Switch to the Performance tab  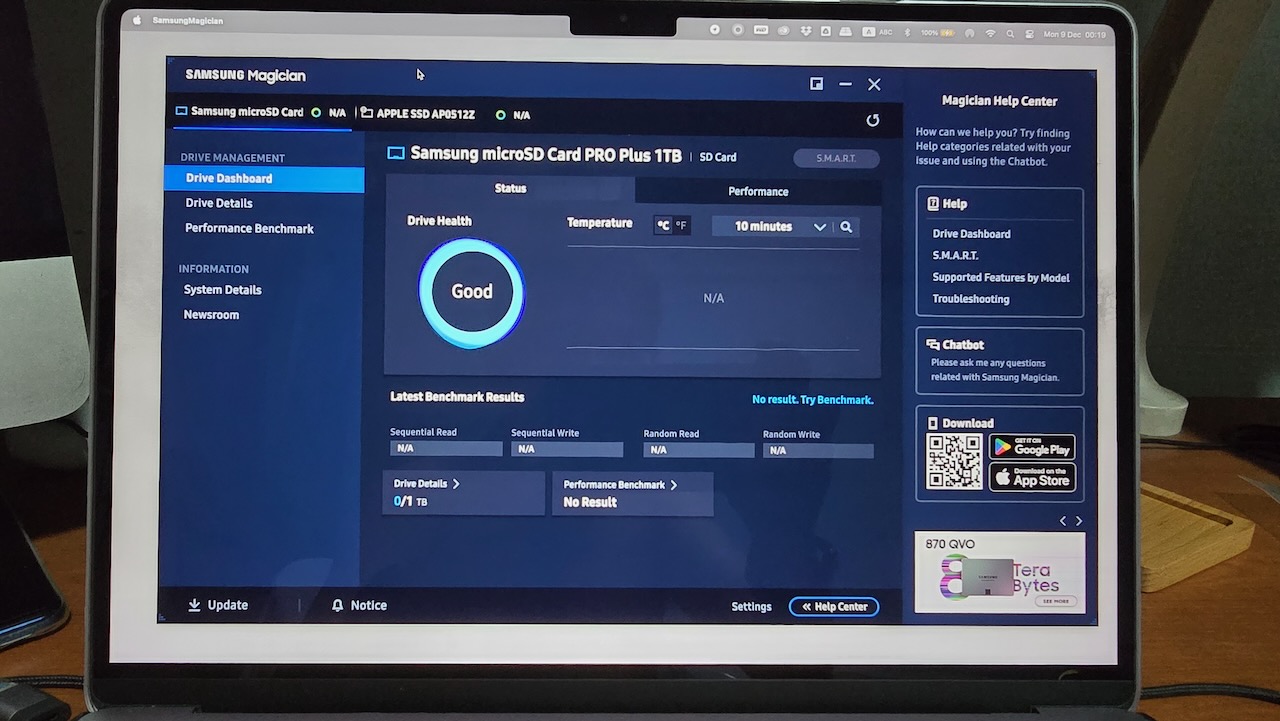pyautogui.click(x=757, y=191)
